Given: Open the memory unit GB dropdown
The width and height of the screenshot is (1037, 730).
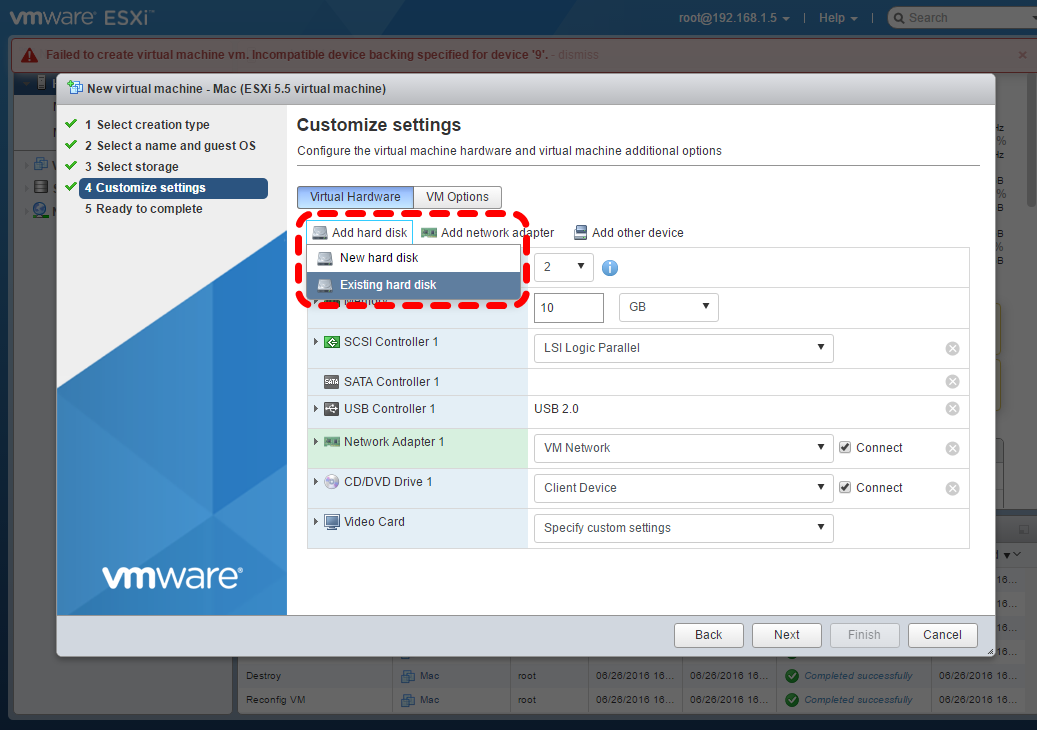Looking at the screenshot, I should point(669,307).
